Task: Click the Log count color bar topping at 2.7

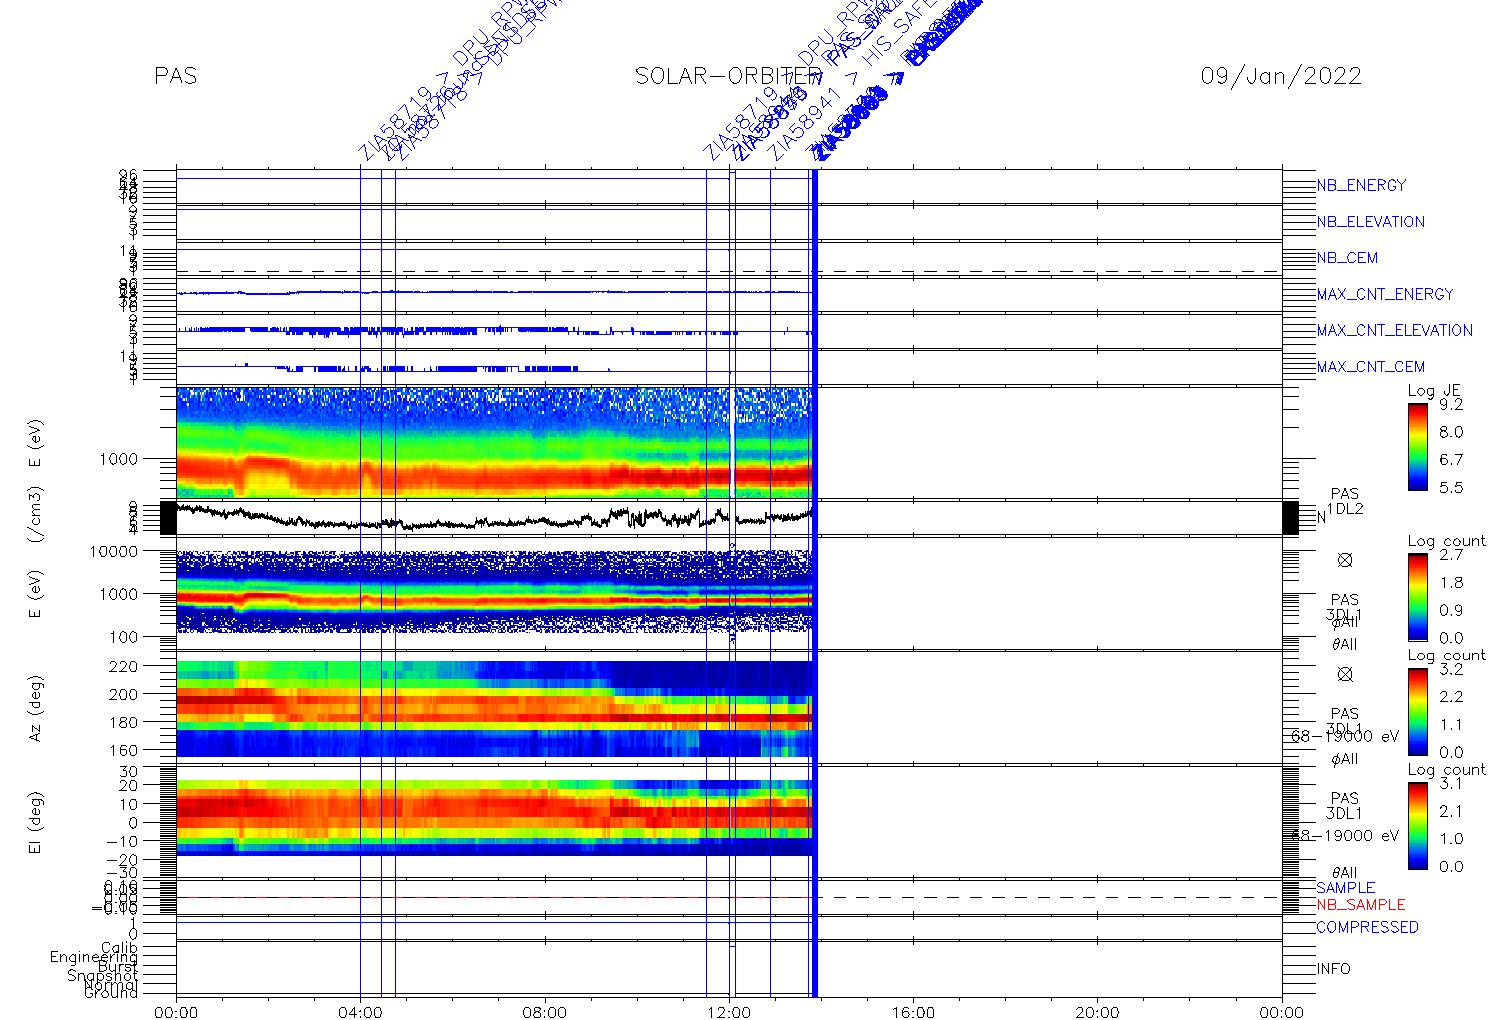Action: (1418, 597)
